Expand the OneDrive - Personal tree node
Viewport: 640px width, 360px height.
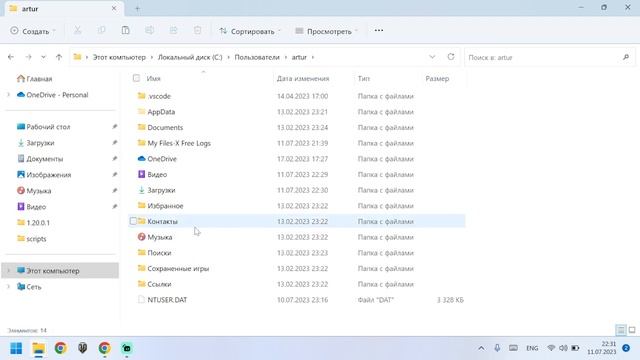point(9,95)
